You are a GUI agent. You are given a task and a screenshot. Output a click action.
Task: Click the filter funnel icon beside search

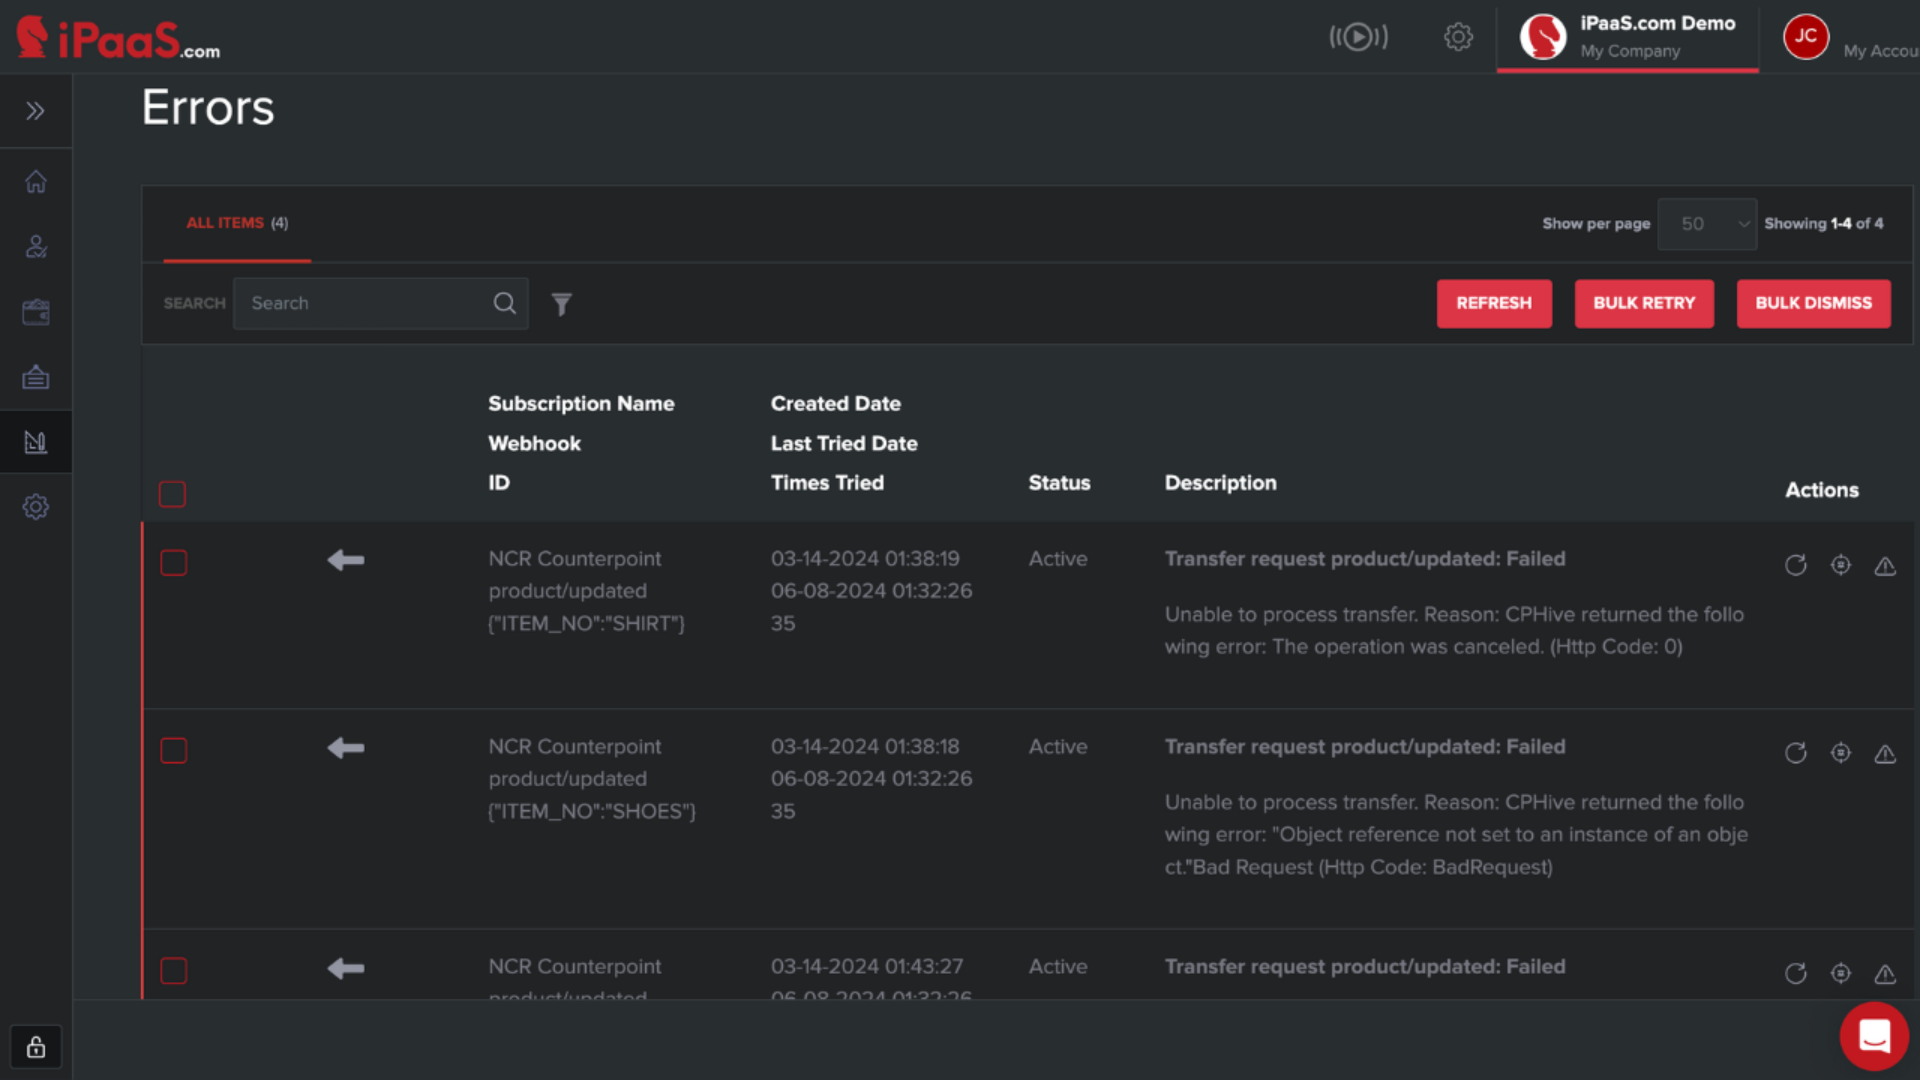point(561,304)
